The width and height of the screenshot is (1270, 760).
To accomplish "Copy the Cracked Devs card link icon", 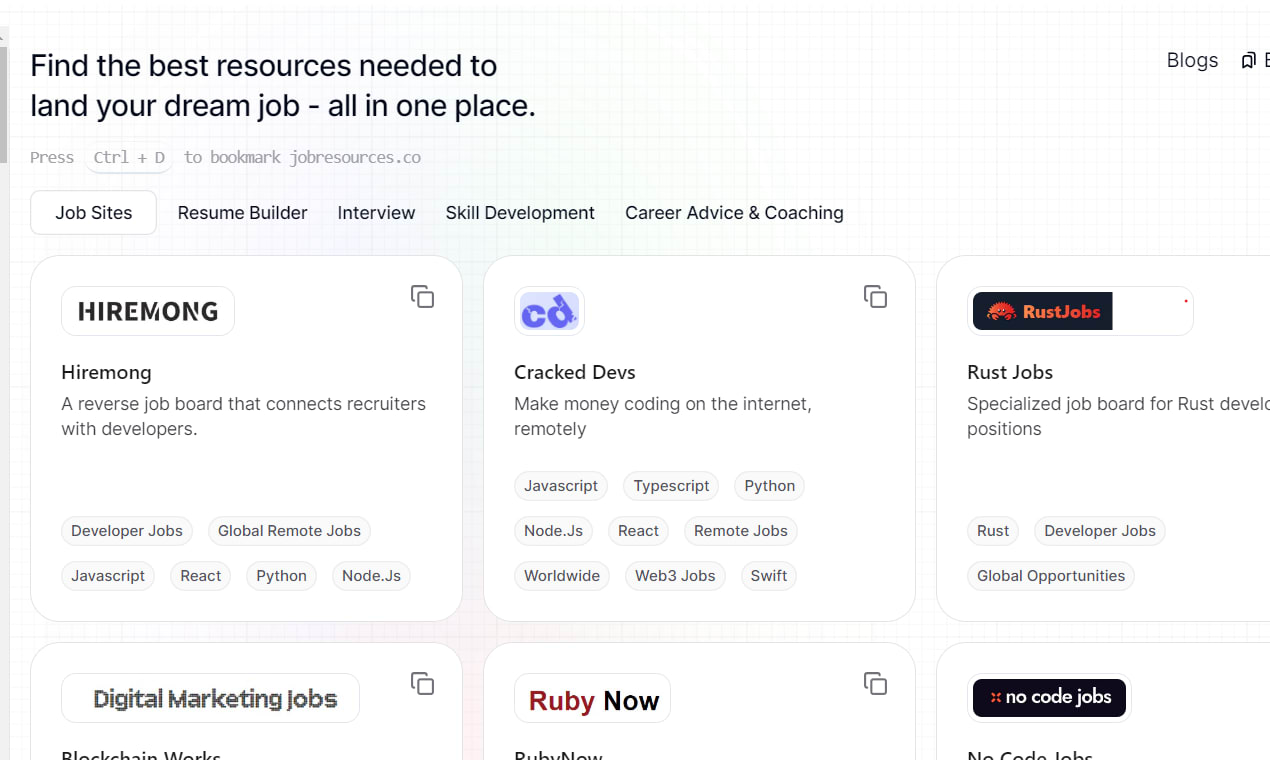I will pos(875,296).
